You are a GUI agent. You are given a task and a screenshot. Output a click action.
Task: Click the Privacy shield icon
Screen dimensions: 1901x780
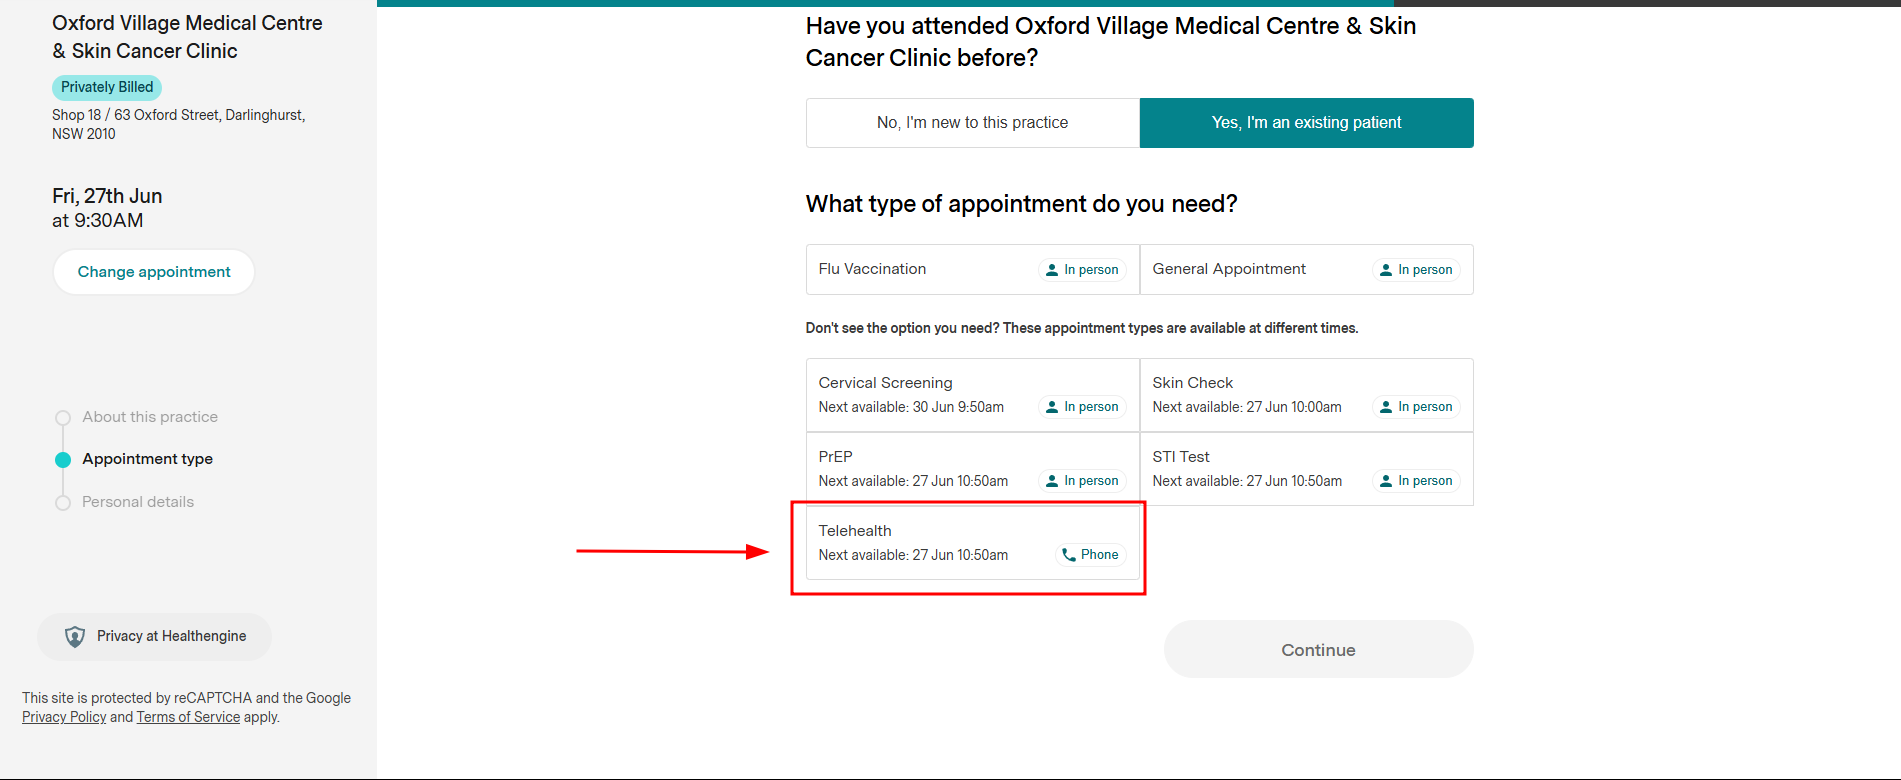coord(75,637)
